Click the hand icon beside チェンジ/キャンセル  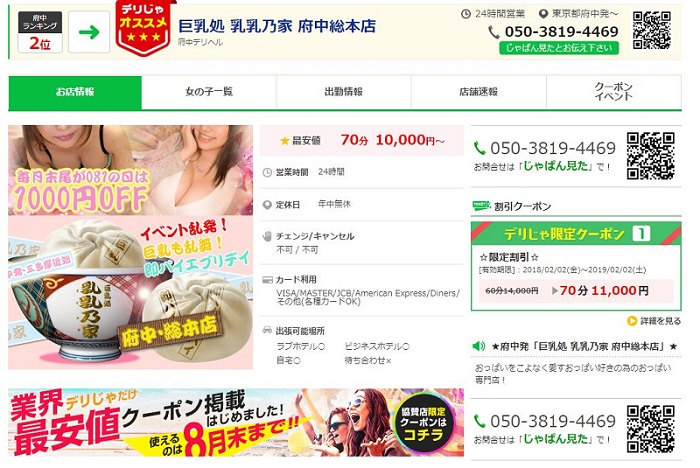[267, 236]
